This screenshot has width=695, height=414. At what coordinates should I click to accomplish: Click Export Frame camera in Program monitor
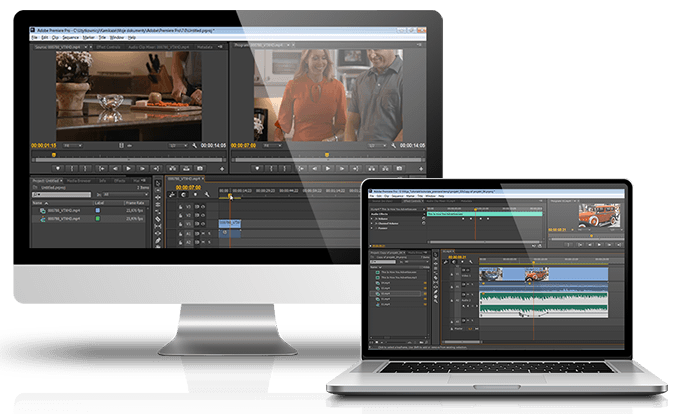(399, 168)
